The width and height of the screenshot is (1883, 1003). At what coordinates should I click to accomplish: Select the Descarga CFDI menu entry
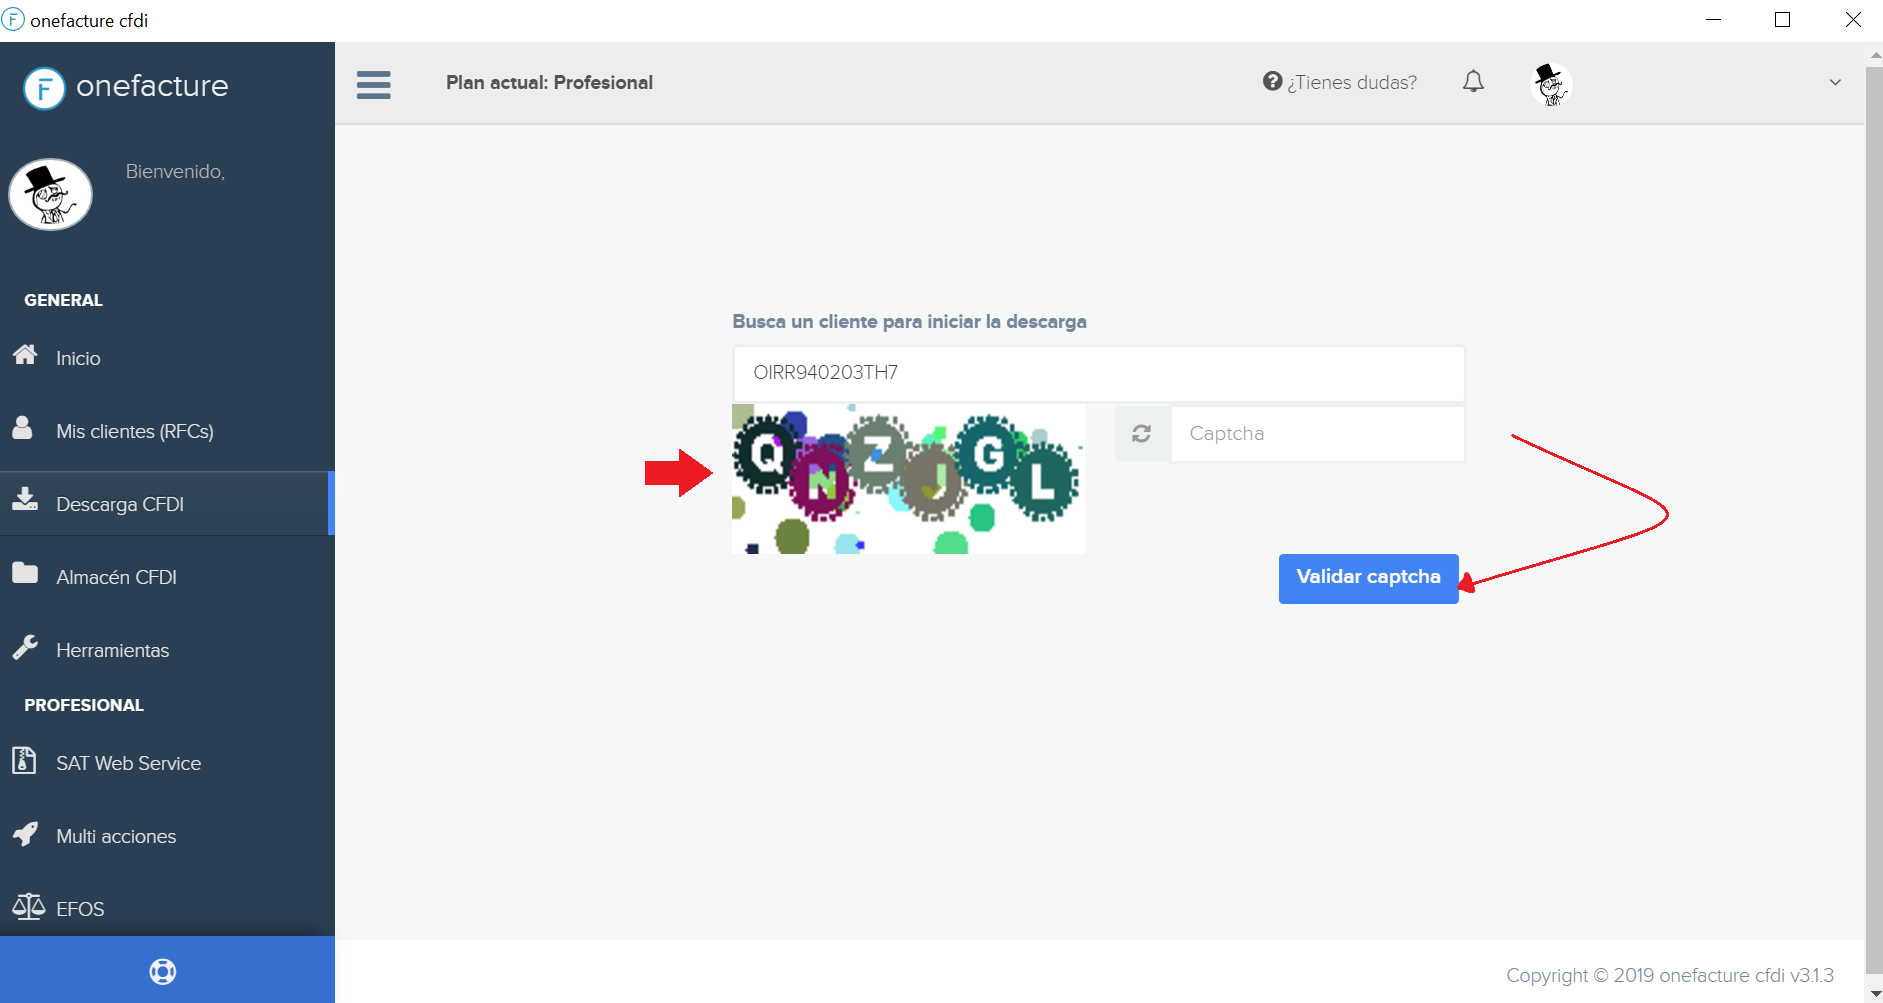pos(120,503)
